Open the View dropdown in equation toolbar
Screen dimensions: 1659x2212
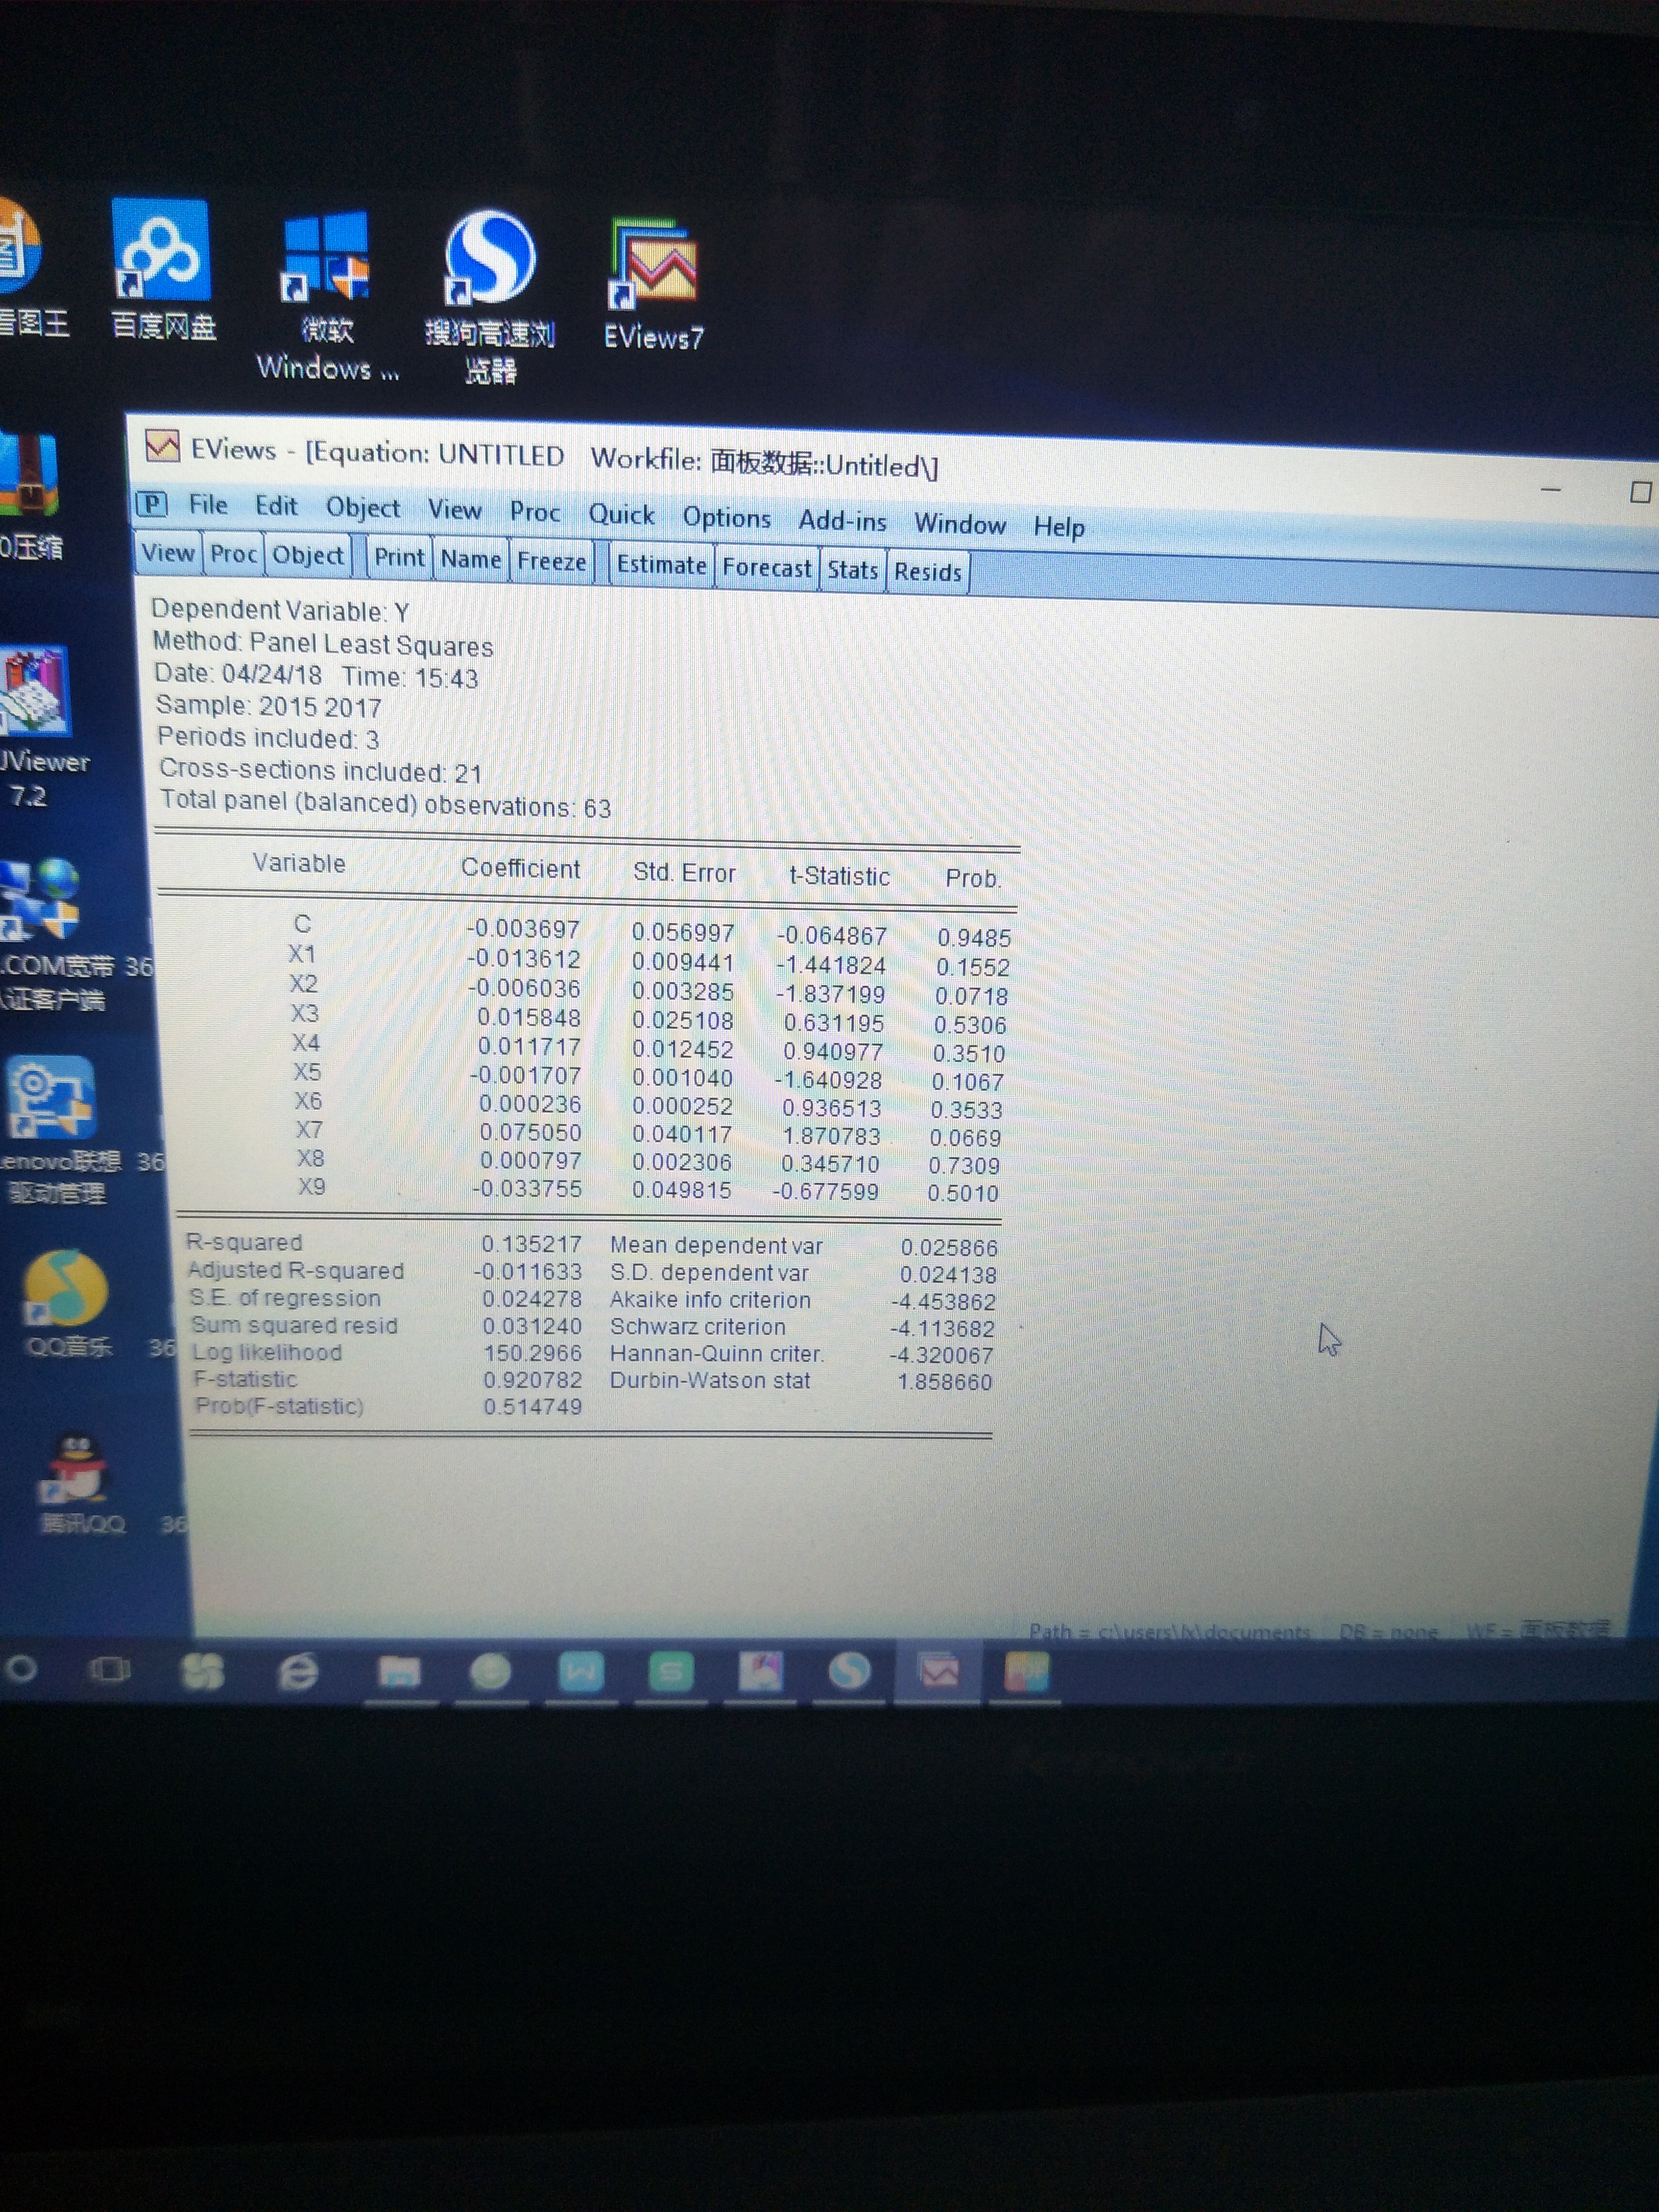pos(167,553)
